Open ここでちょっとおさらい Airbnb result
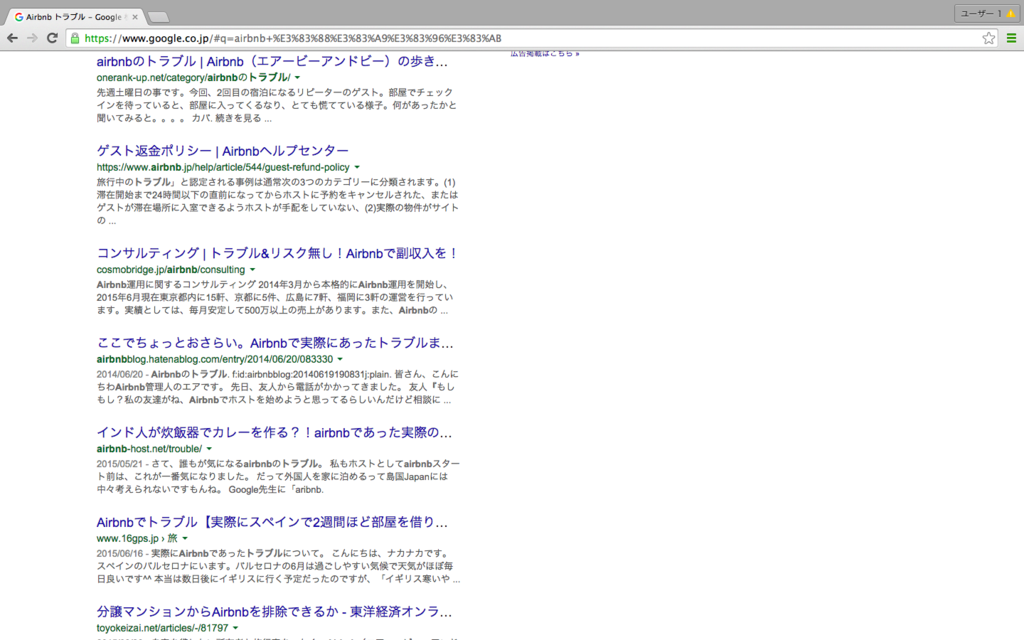This screenshot has height=640, width=1024. (275, 343)
